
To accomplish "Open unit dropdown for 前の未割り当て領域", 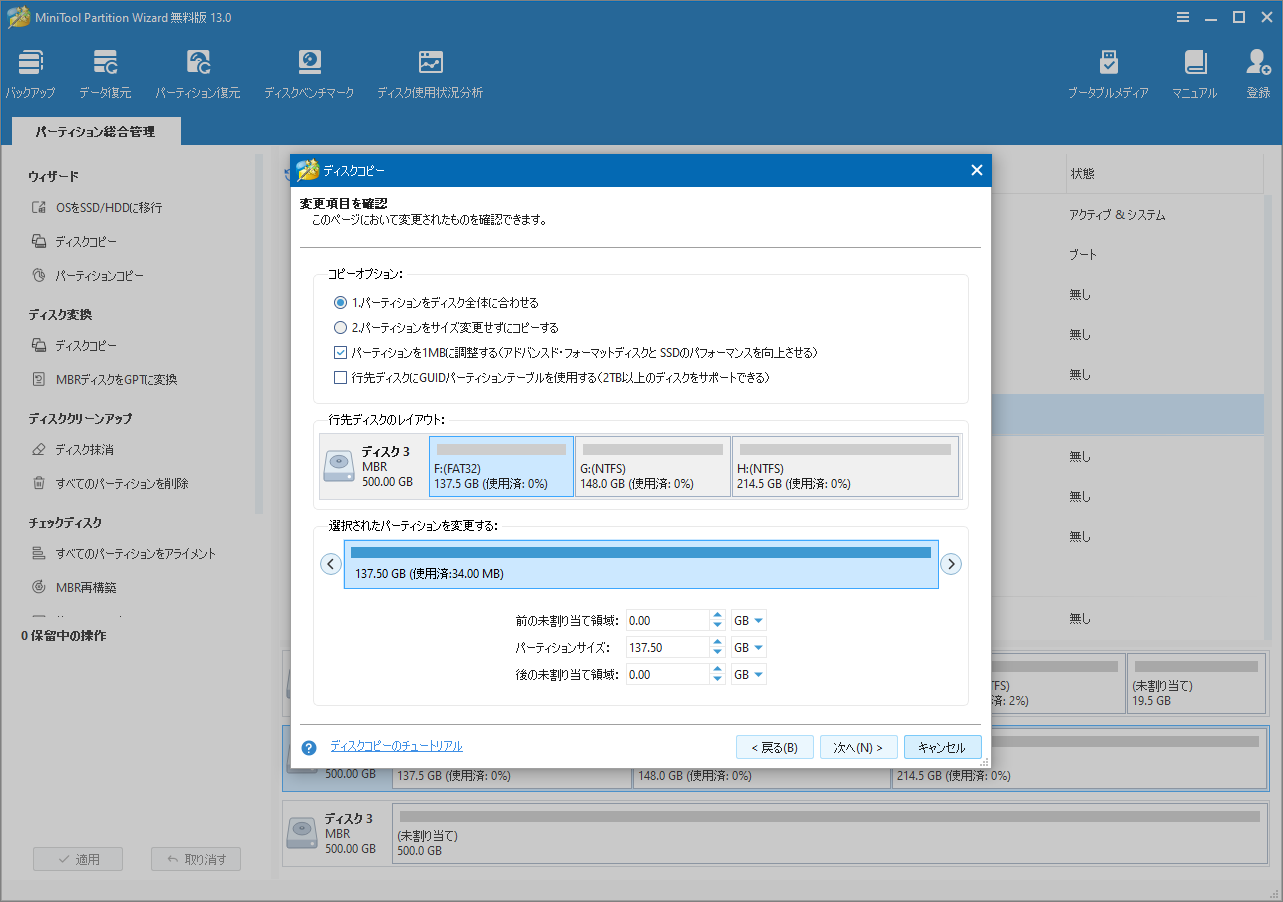I will (x=749, y=621).
